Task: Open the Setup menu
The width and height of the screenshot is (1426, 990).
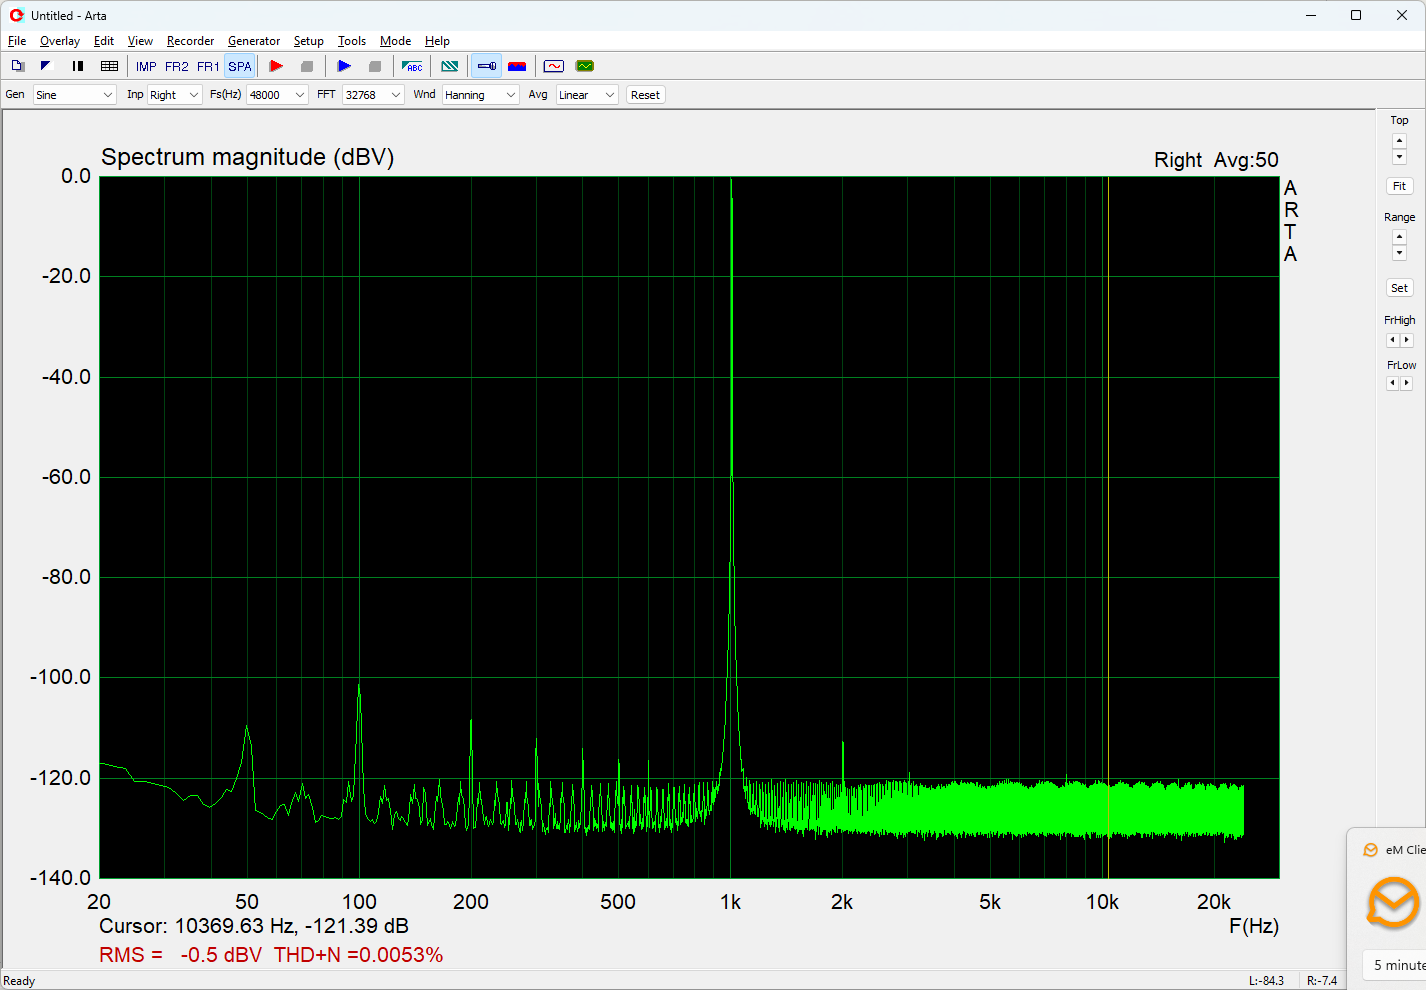Action: click(308, 41)
